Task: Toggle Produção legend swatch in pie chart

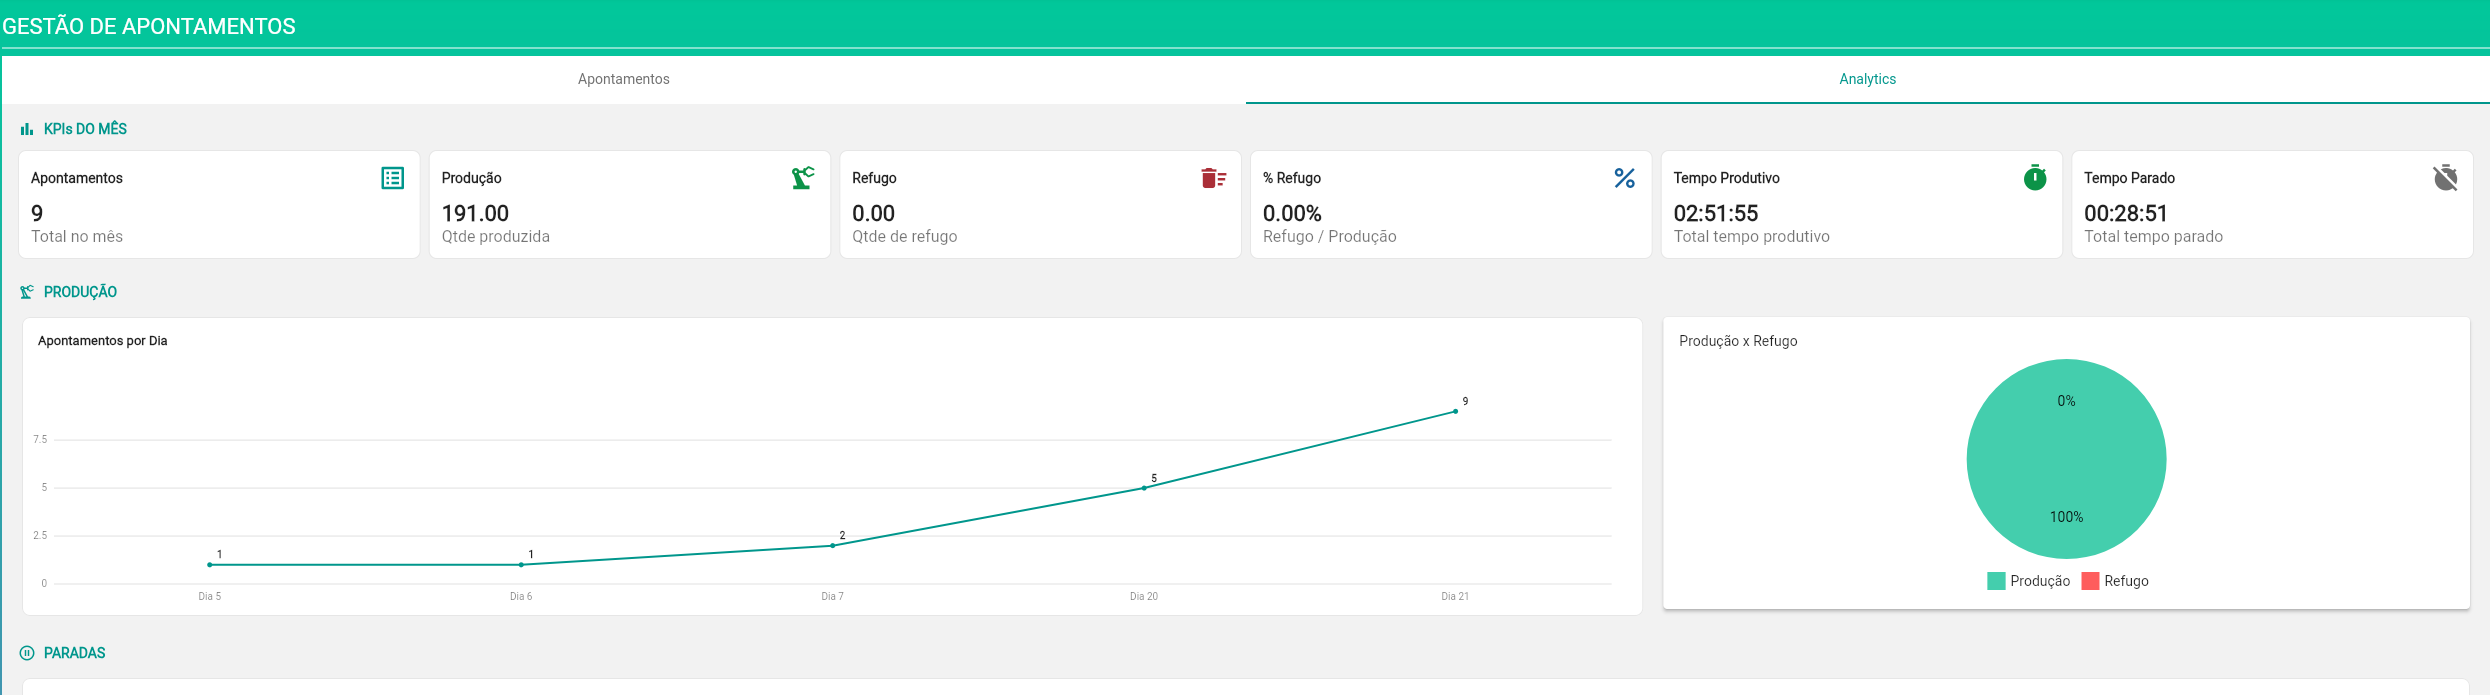Action: pyautogui.click(x=1996, y=581)
